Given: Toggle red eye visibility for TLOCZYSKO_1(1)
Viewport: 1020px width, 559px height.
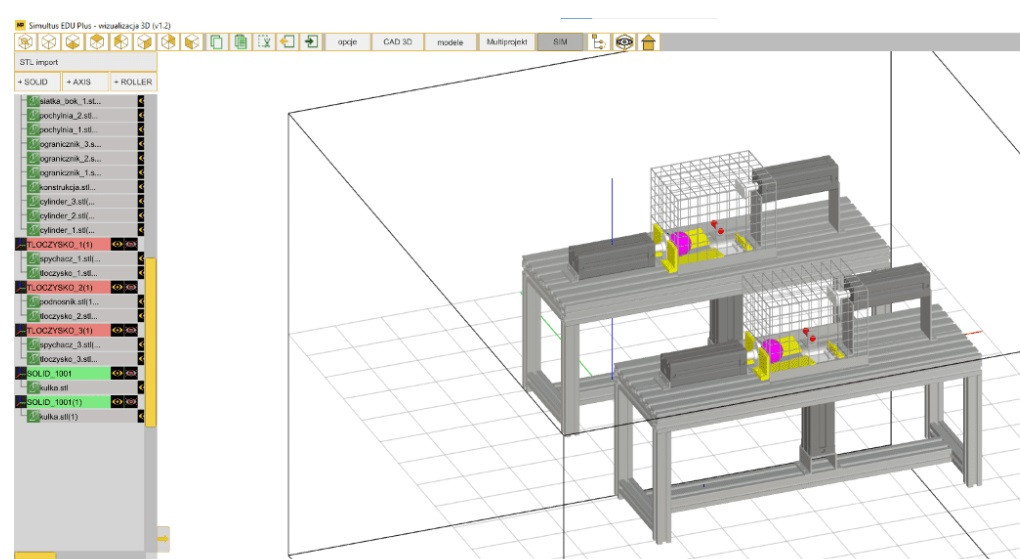Looking at the screenshot, I should (131, 245).
